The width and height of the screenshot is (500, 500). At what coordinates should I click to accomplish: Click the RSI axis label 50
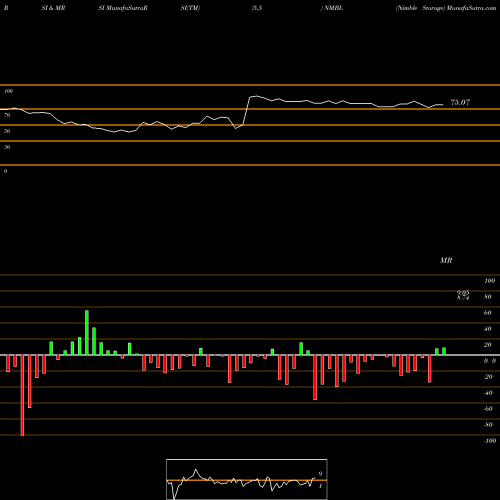coord(7,131)
